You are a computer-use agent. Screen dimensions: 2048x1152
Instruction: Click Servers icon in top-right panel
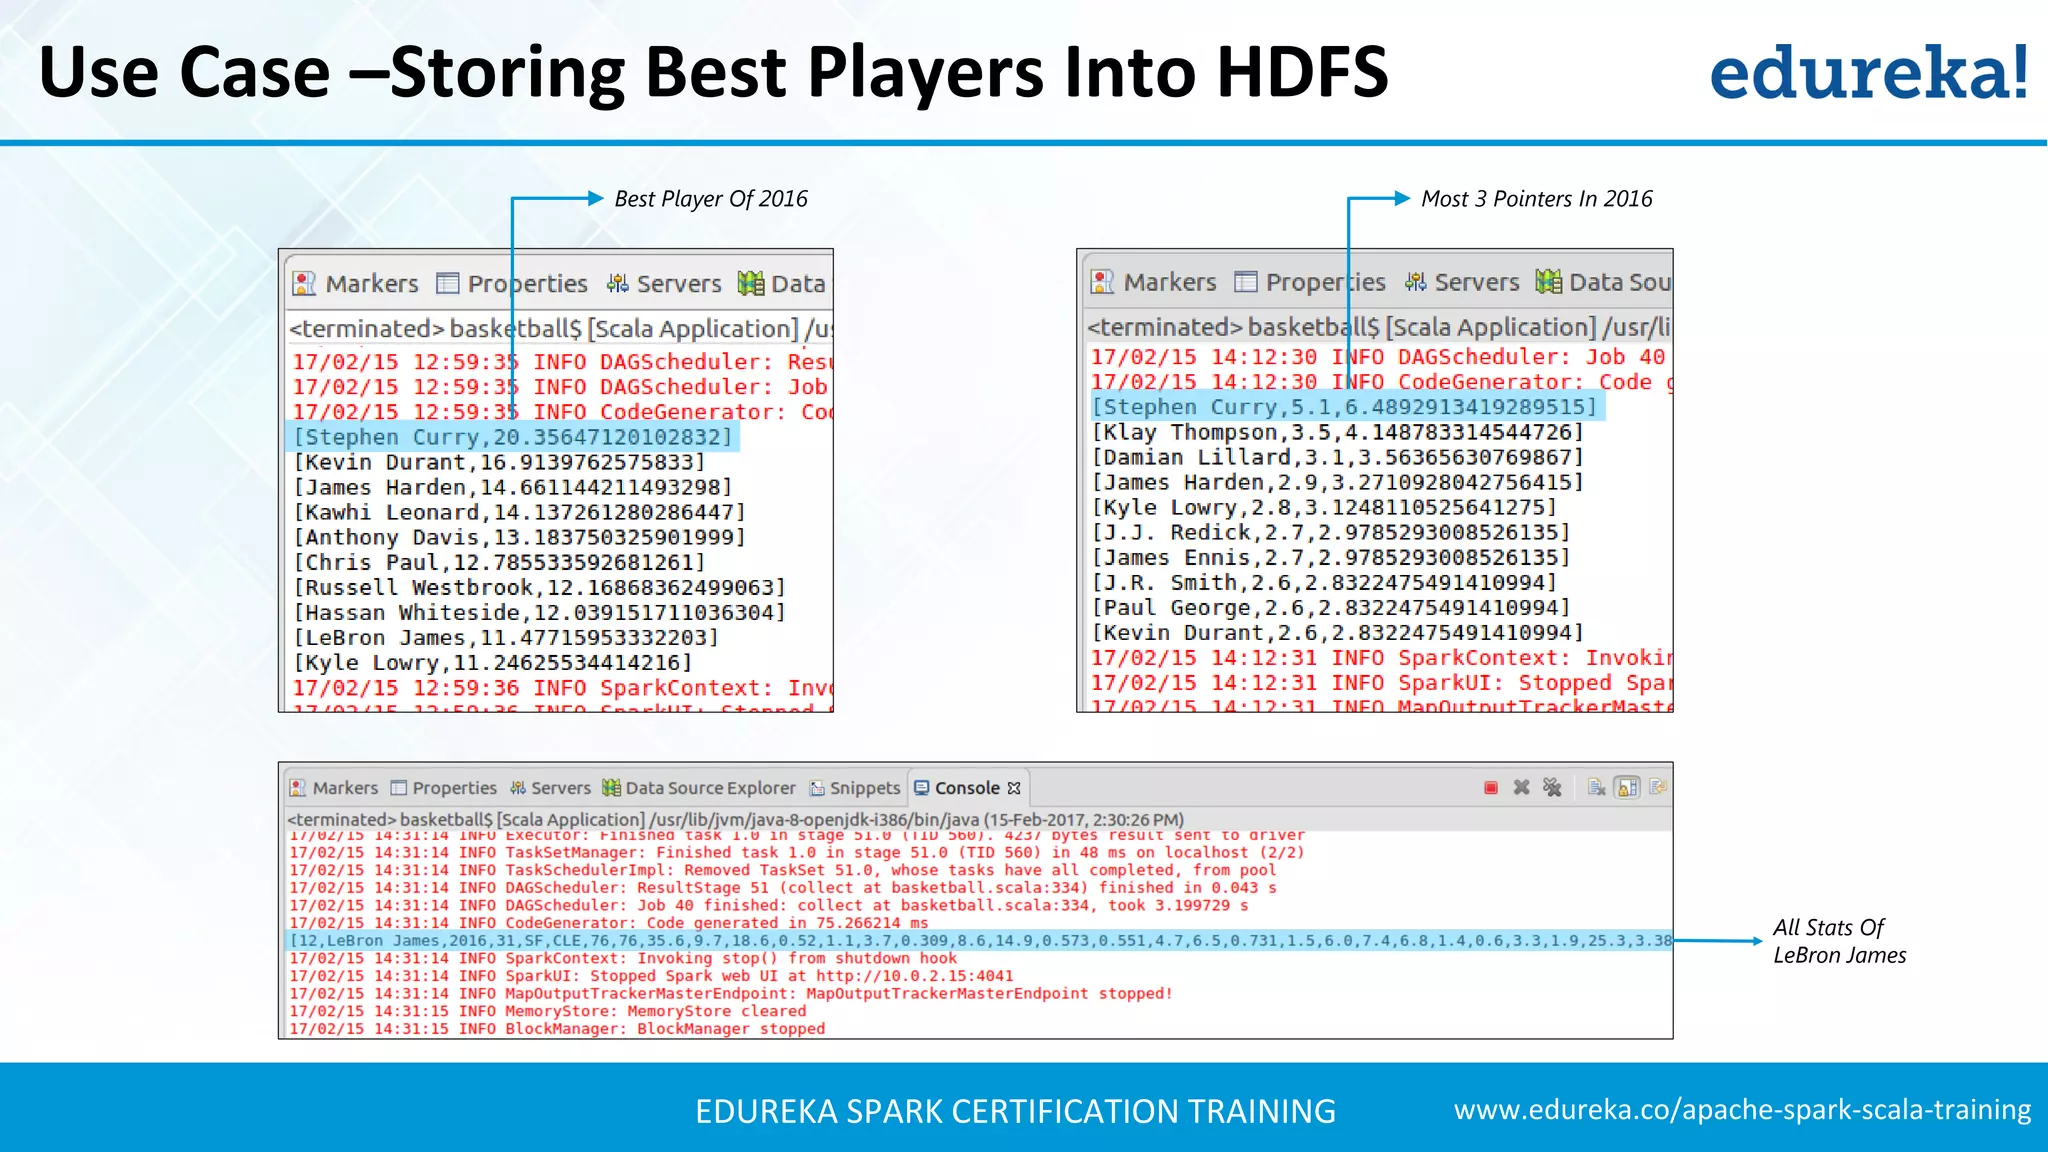tap(1416, 282)
